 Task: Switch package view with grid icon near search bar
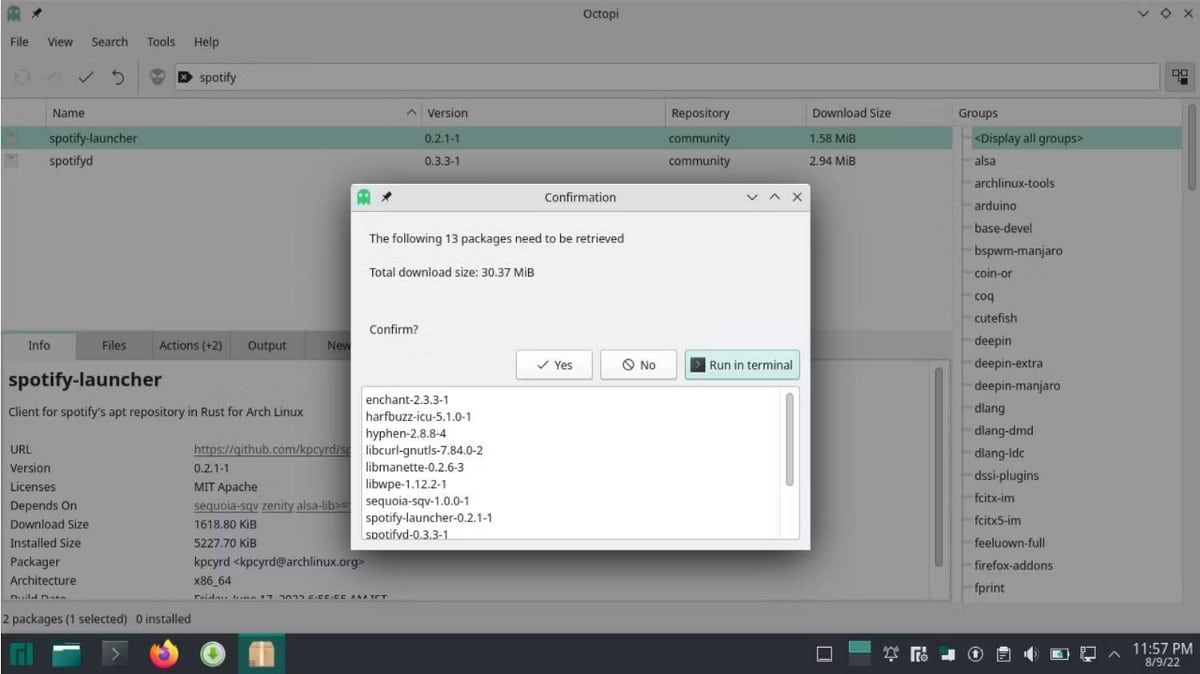(1179, 77)
